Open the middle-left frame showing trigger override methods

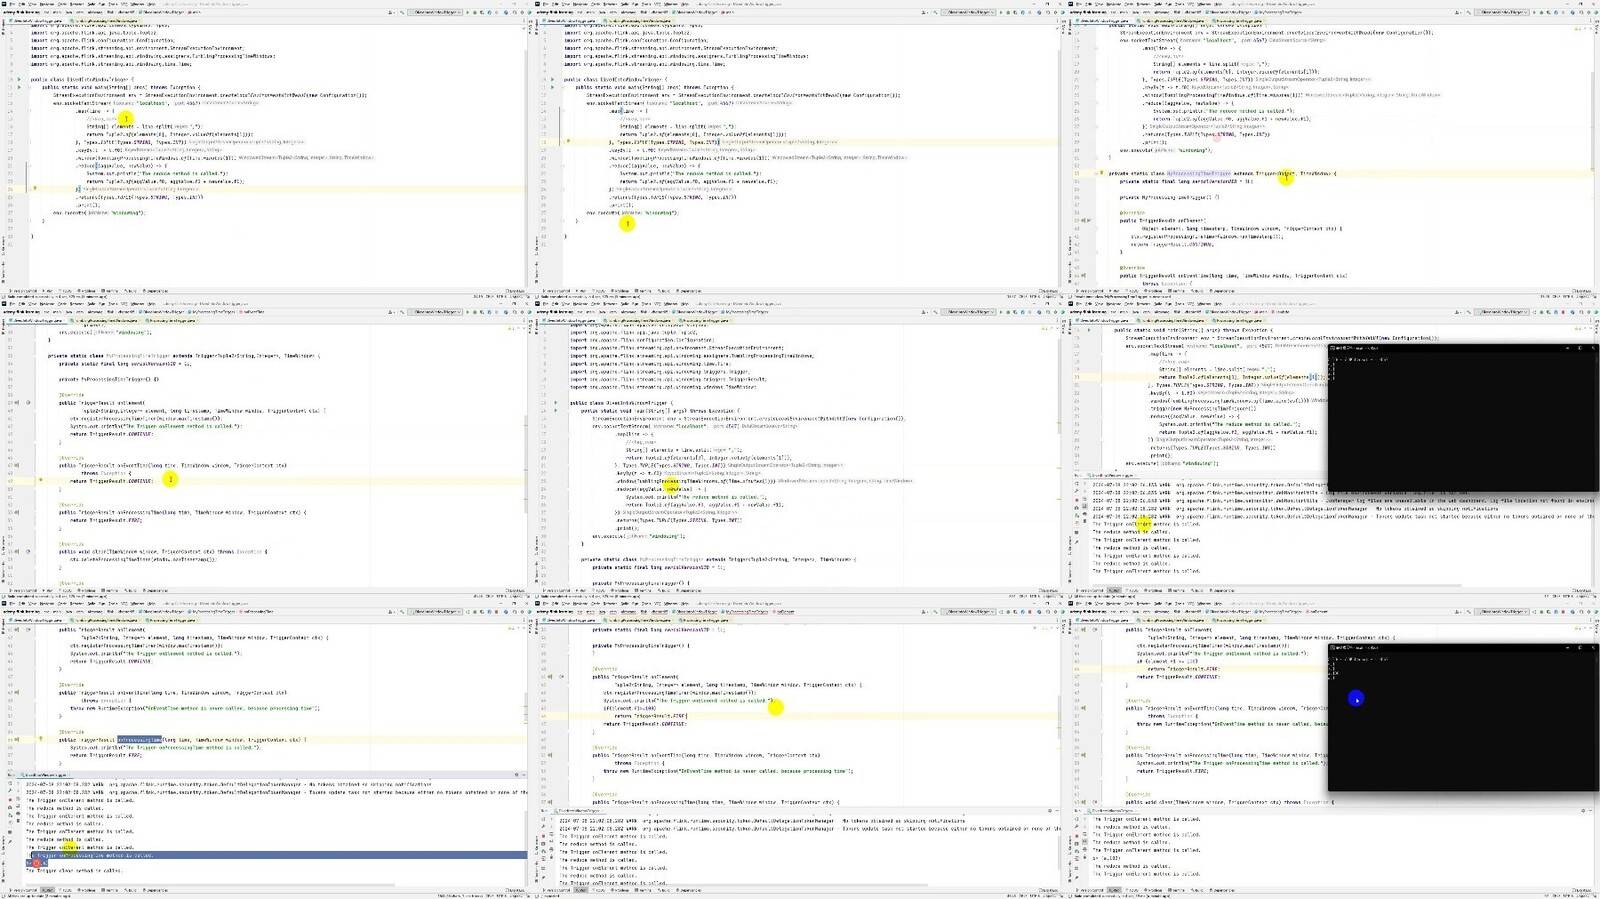pos(266,450)
